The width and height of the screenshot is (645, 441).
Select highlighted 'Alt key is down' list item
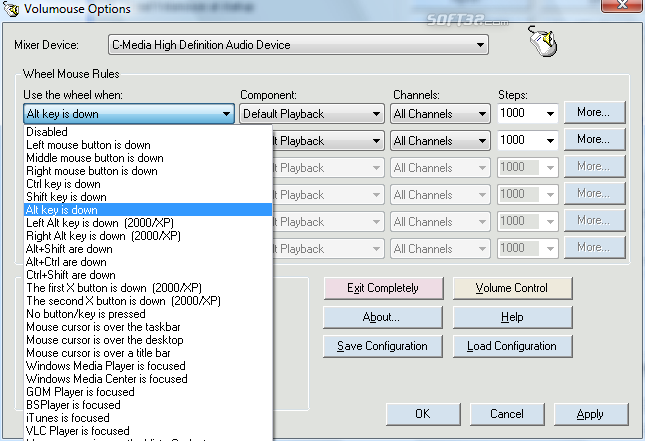148,210
